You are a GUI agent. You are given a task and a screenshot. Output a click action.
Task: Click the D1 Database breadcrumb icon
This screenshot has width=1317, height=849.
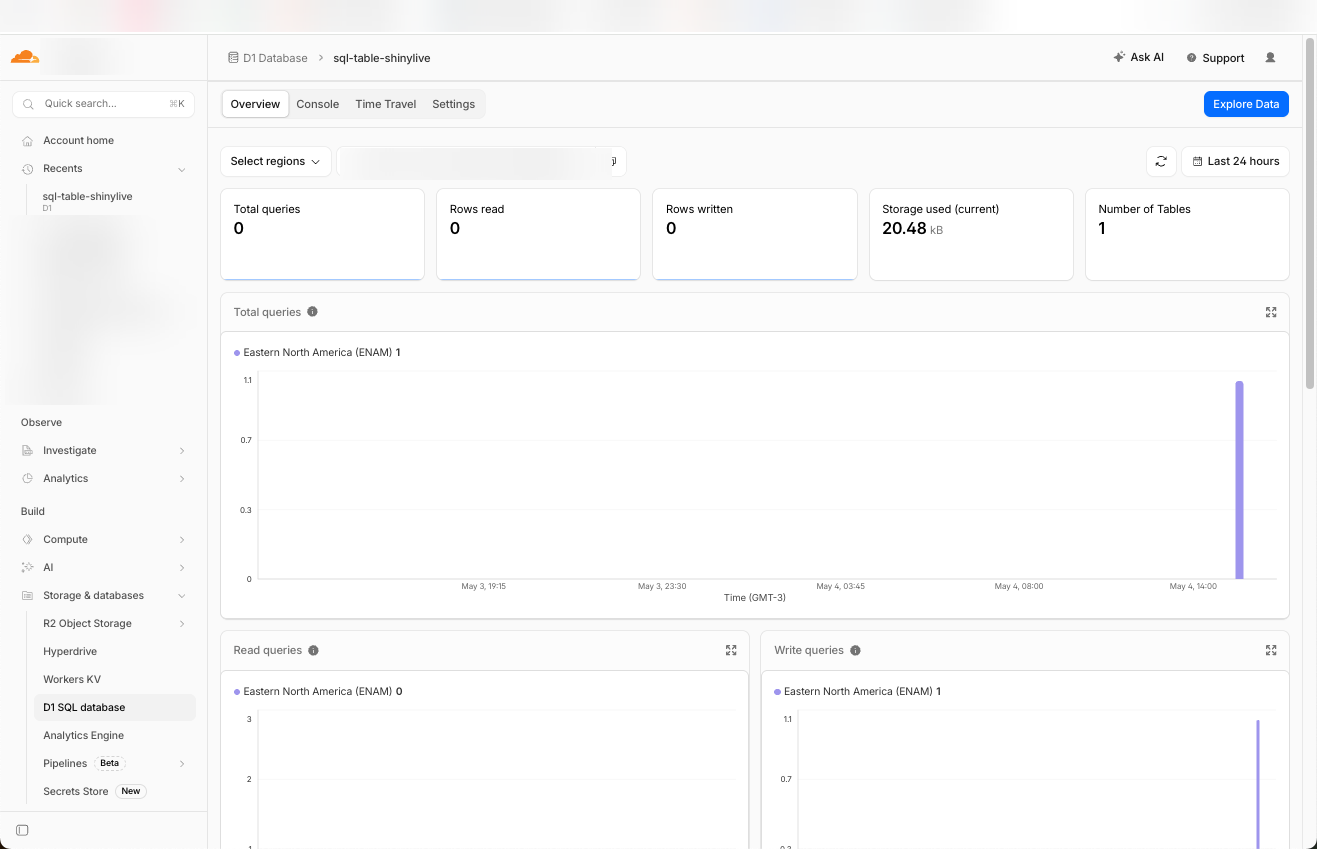coord(233,58)
